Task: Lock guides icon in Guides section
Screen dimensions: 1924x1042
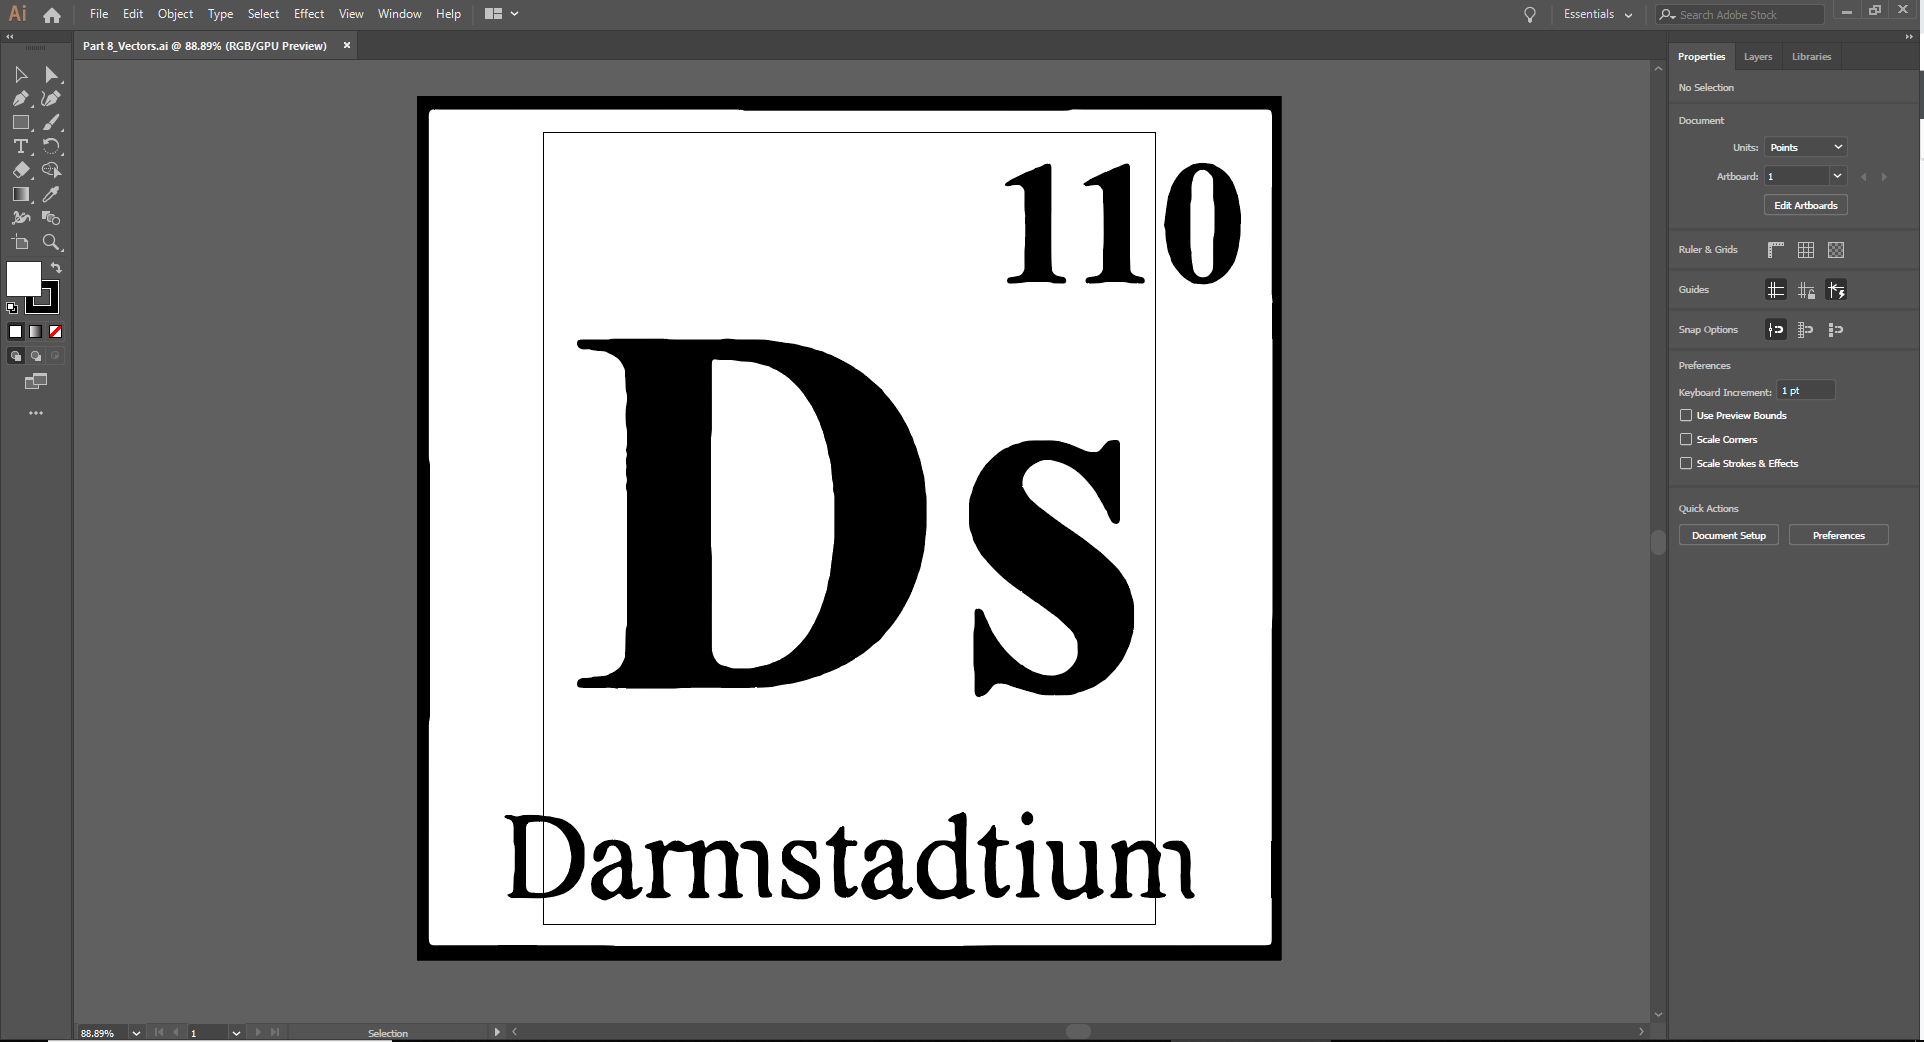Action: (1806, 291)
